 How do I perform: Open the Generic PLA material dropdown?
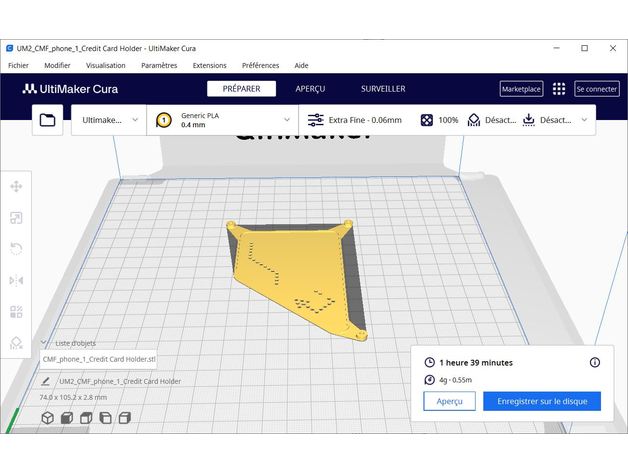[224, 120]
